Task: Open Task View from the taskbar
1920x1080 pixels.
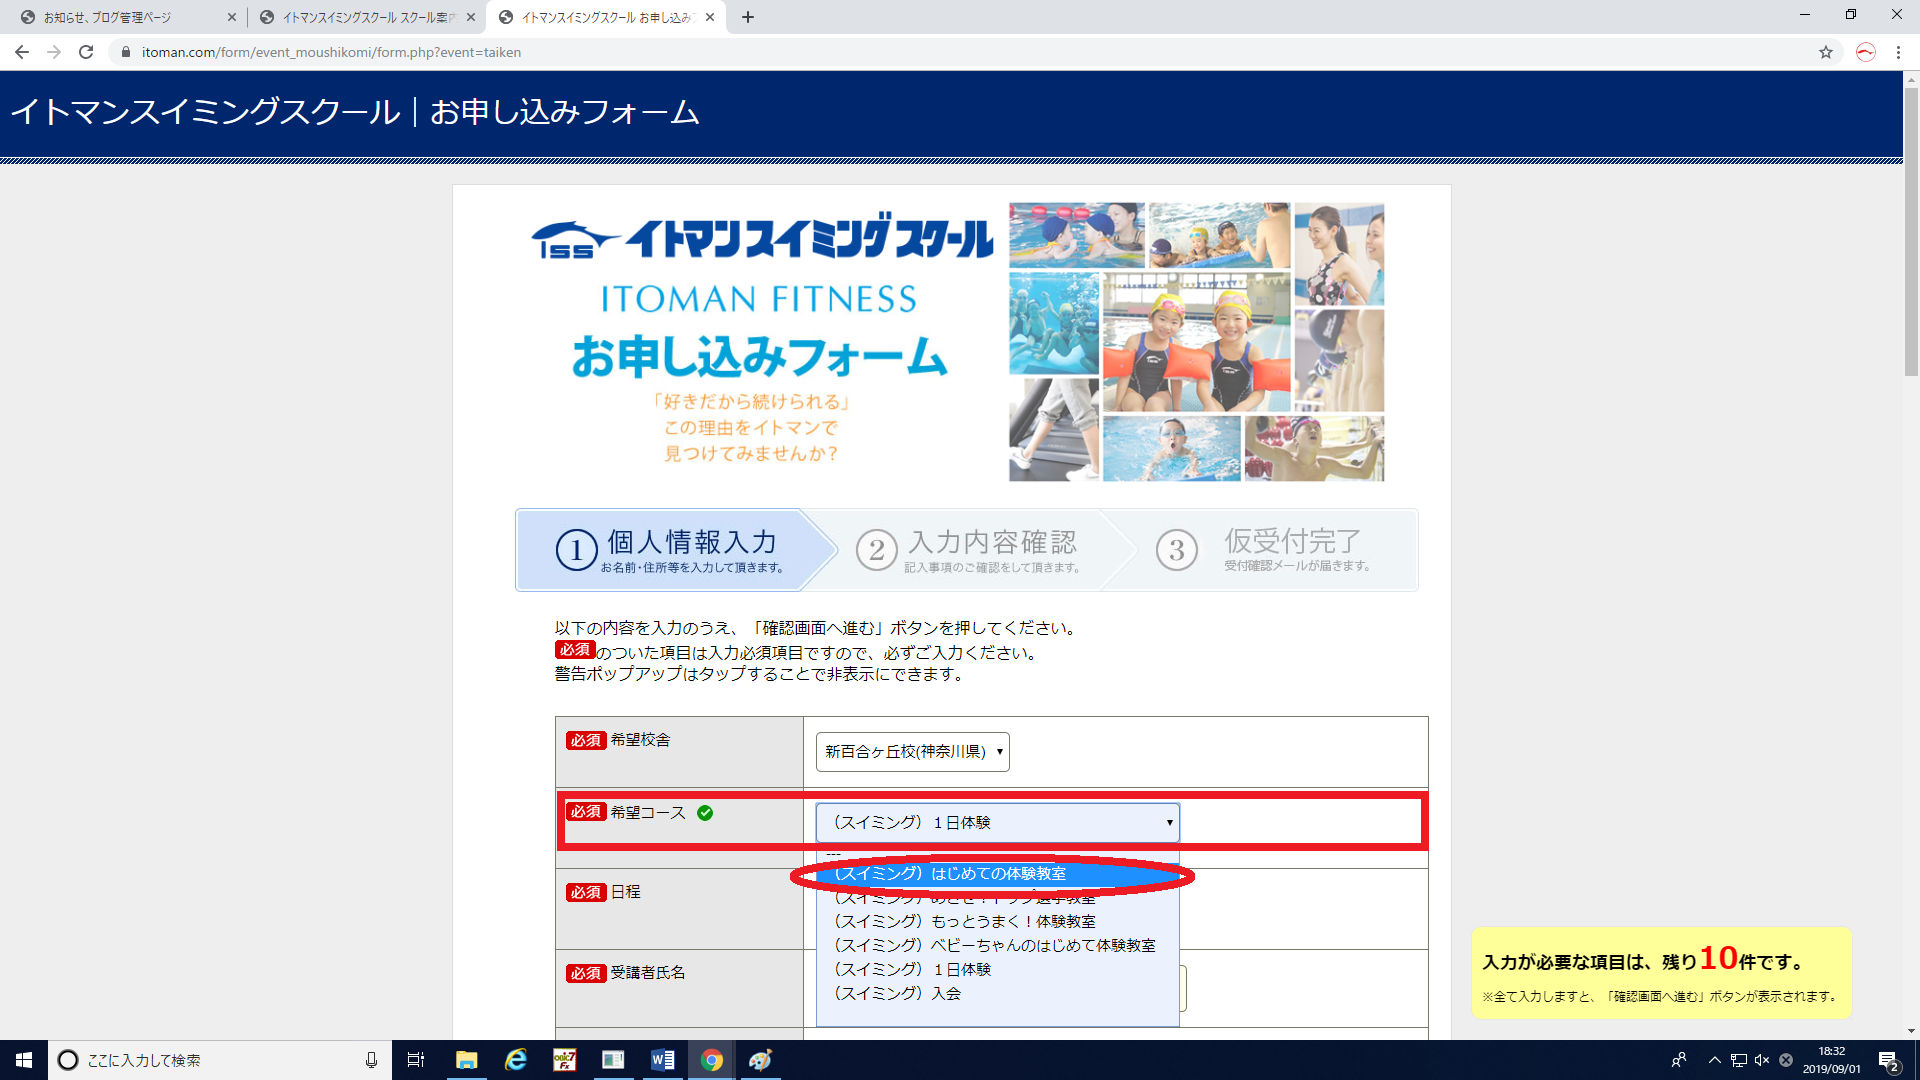Action: [416, 1060]
